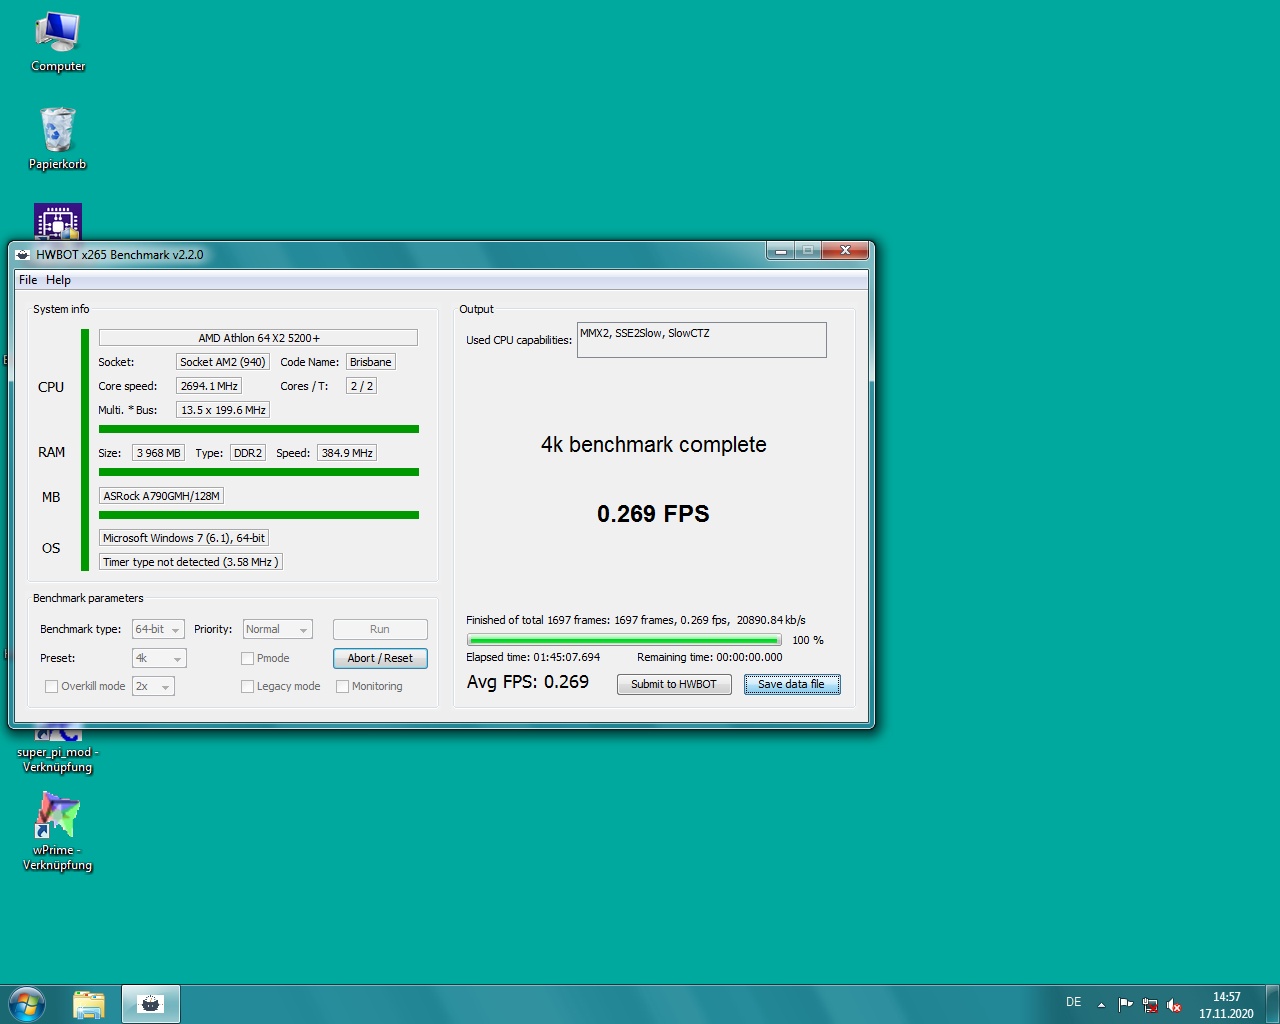Image resolution: width=1280 pixels, height=1024 pixels.
Task: Click the 13.5 x 199.6 MHz multiplier value
Action: 223,410
